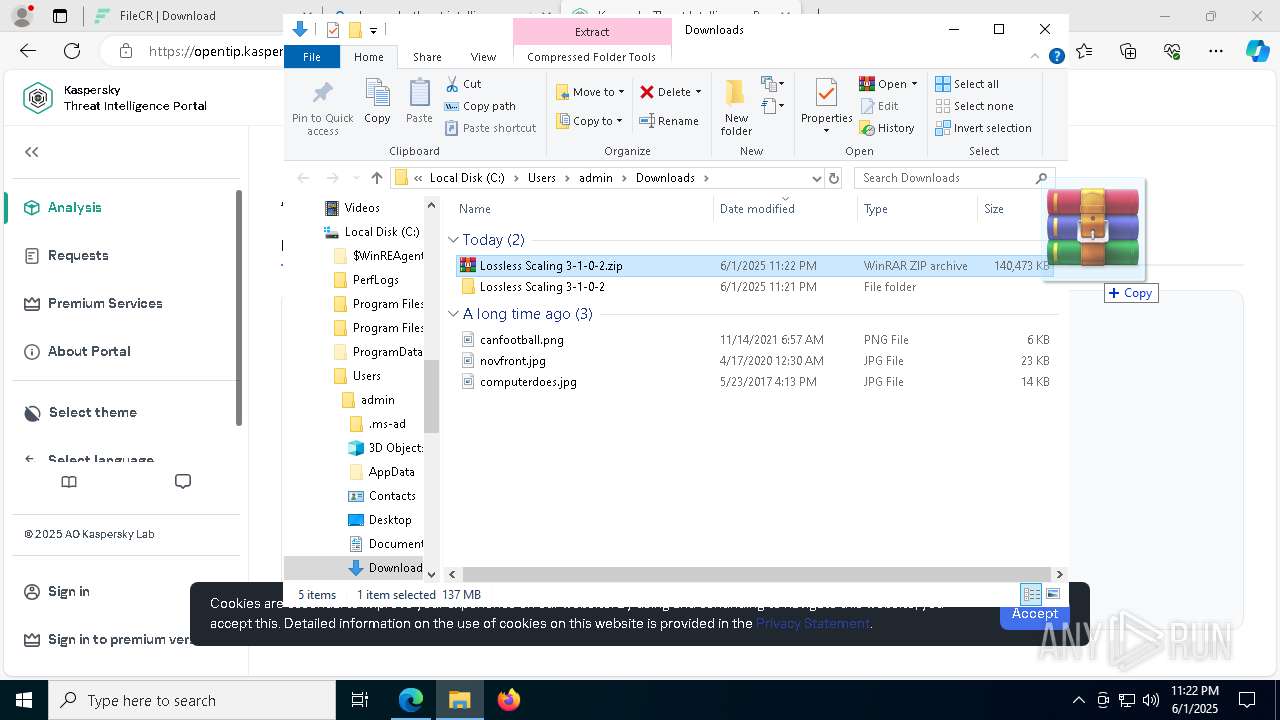This screenshot has width=1280, height=720.
Task: Open address bar history dropdown
Action: pos(816,178)
